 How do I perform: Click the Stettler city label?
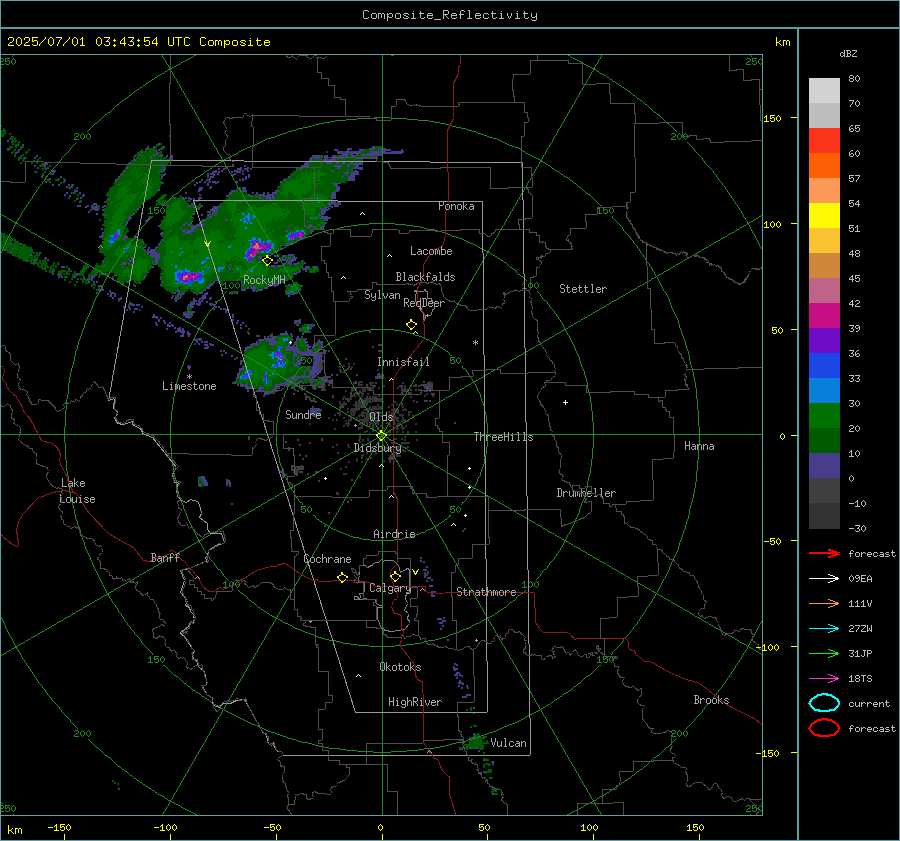coord(583,289)
